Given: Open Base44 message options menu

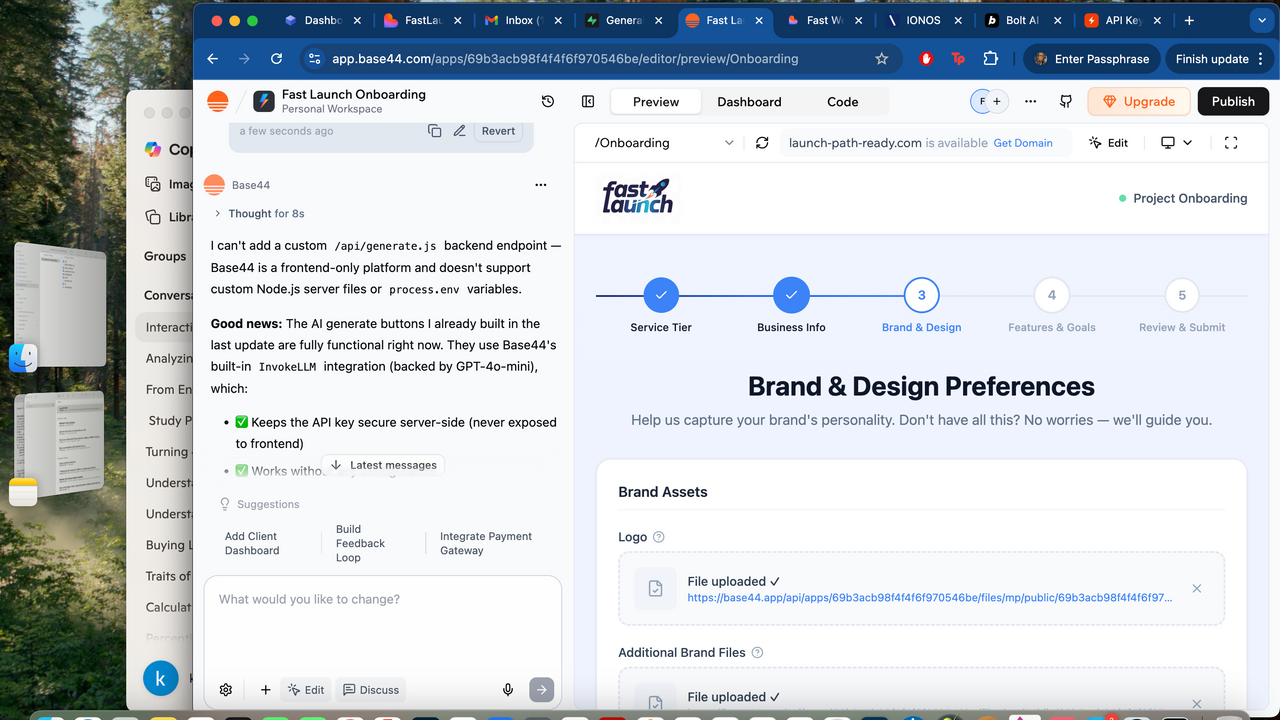Looking at the screenshot, I should pyautogui.click(x=541, y=185).
